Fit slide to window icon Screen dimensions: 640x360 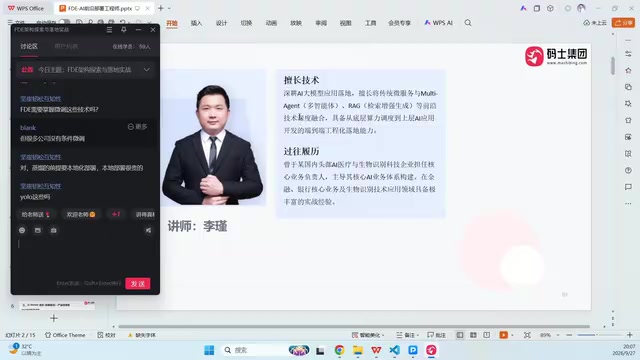(527, 335)
